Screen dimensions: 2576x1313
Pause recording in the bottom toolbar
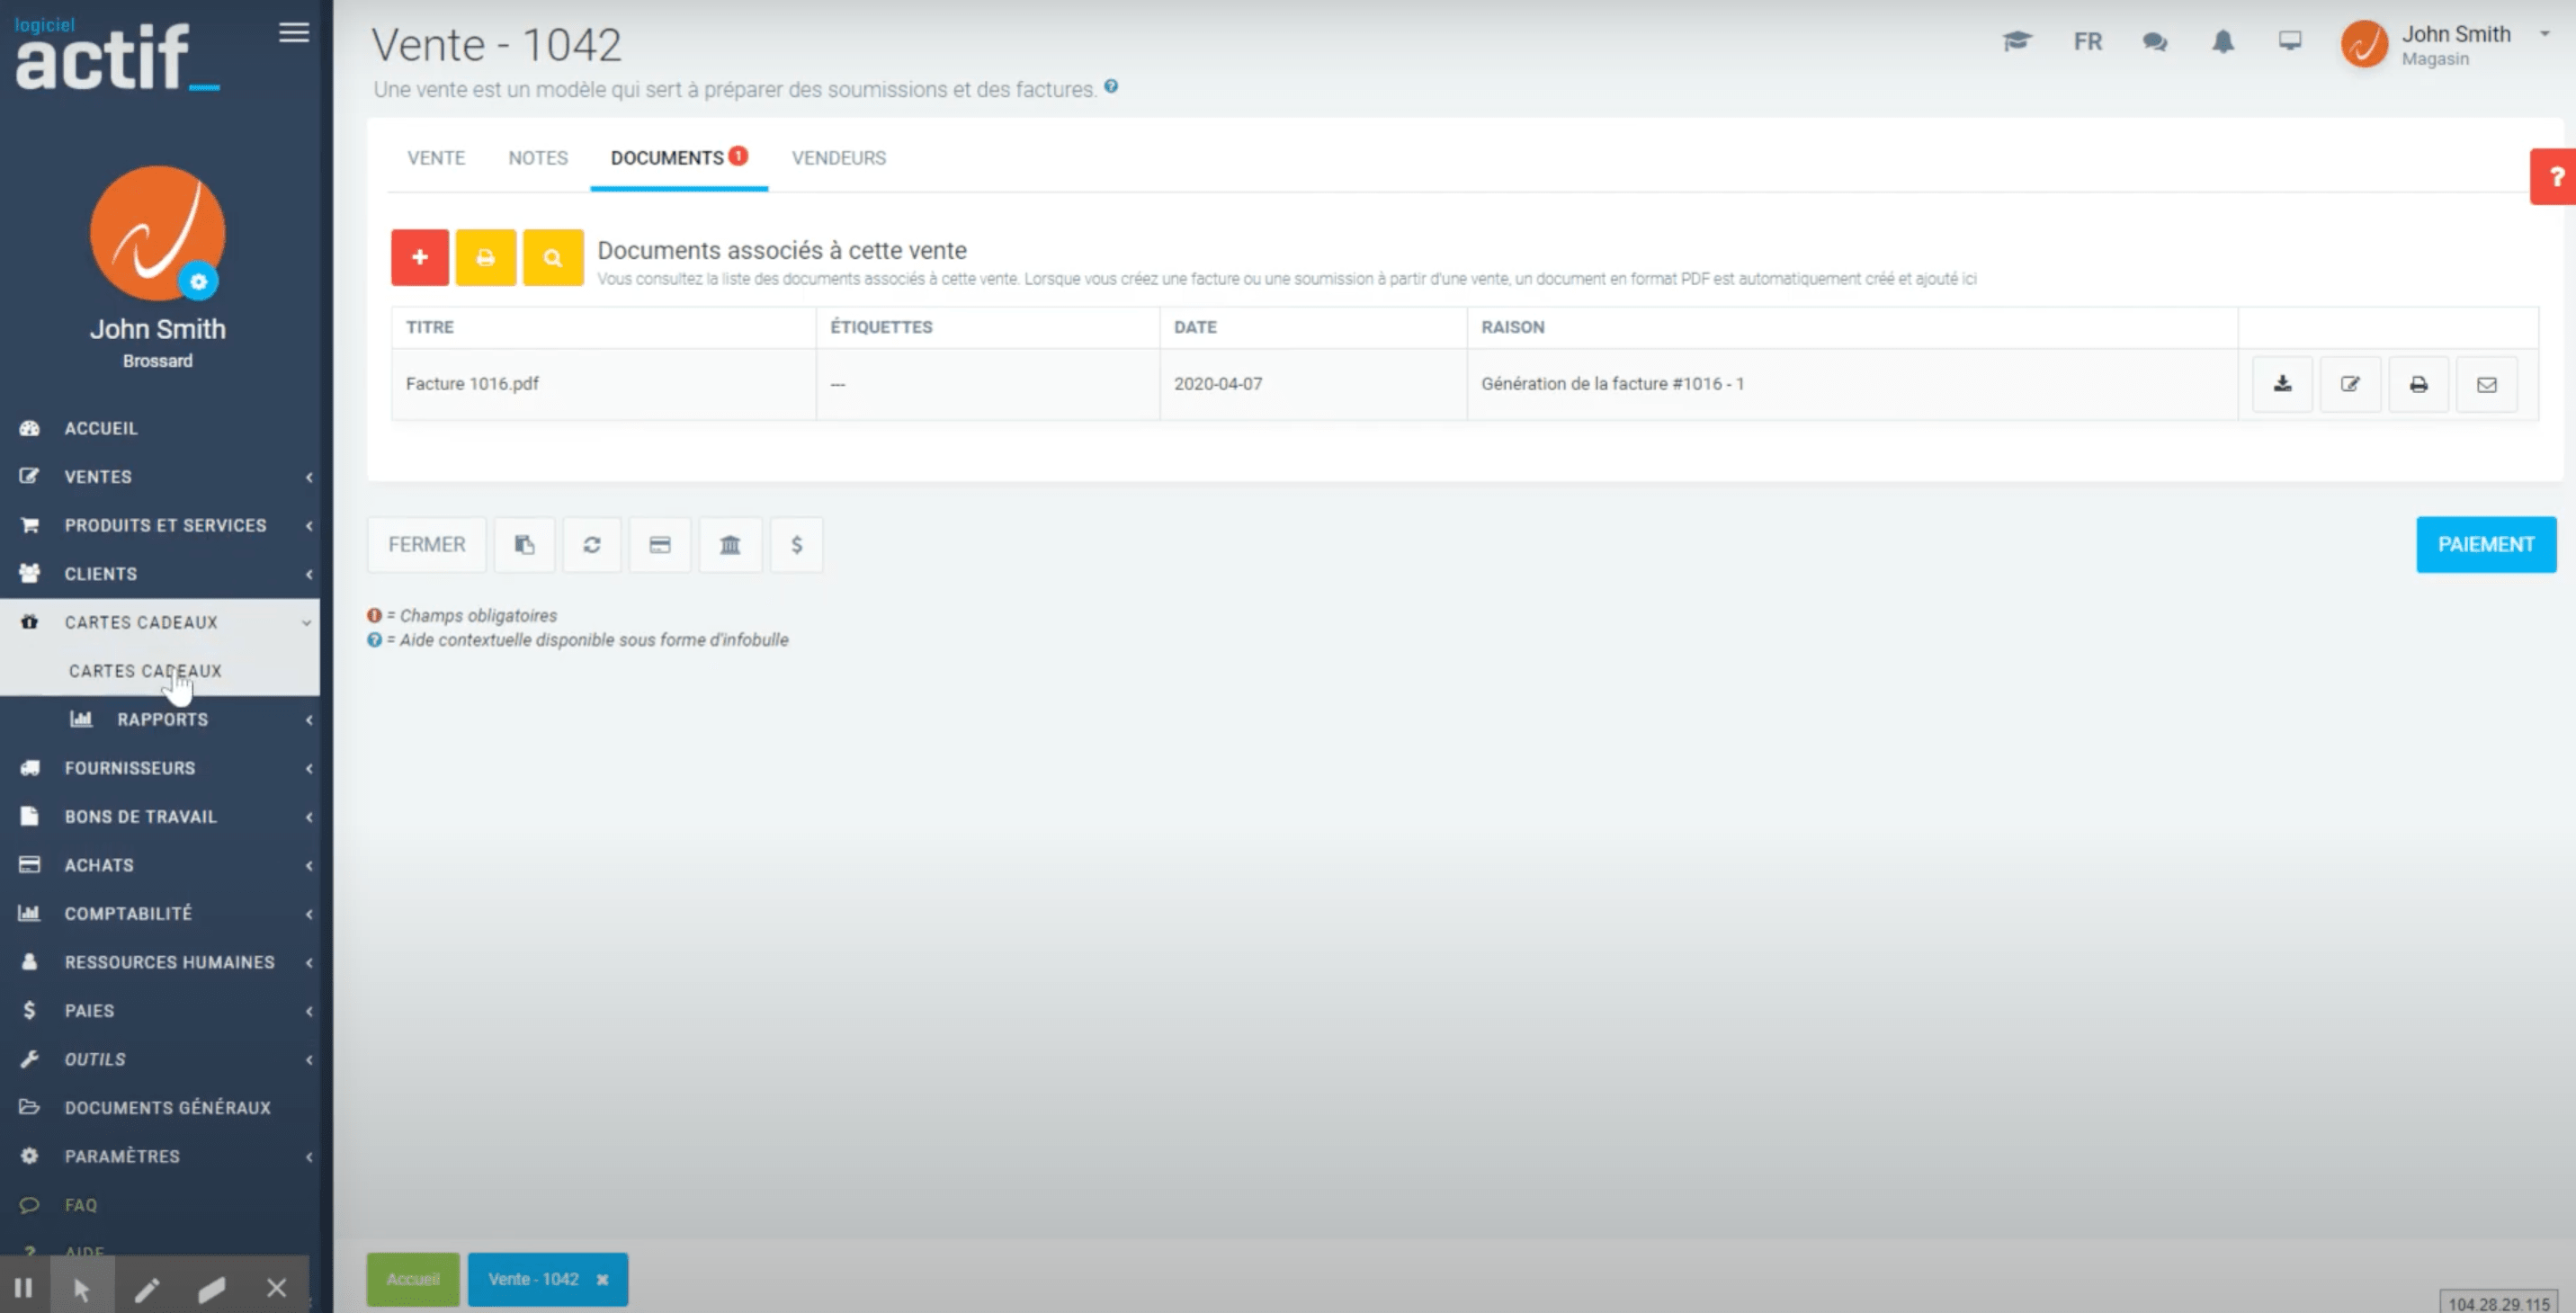click(24, 1287)
